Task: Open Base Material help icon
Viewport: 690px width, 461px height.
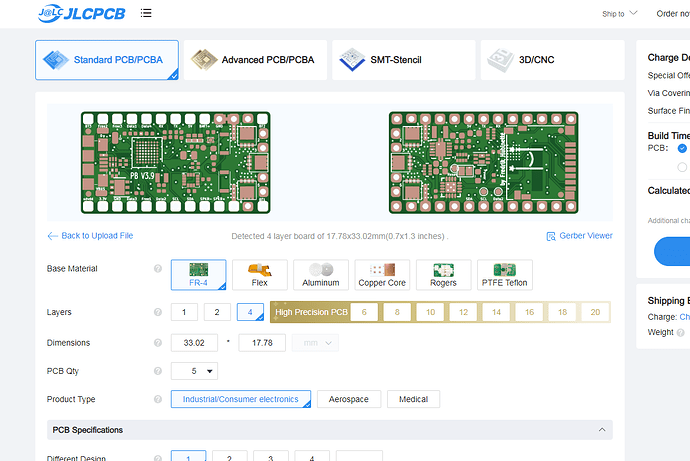Action: tap(158, 268)
